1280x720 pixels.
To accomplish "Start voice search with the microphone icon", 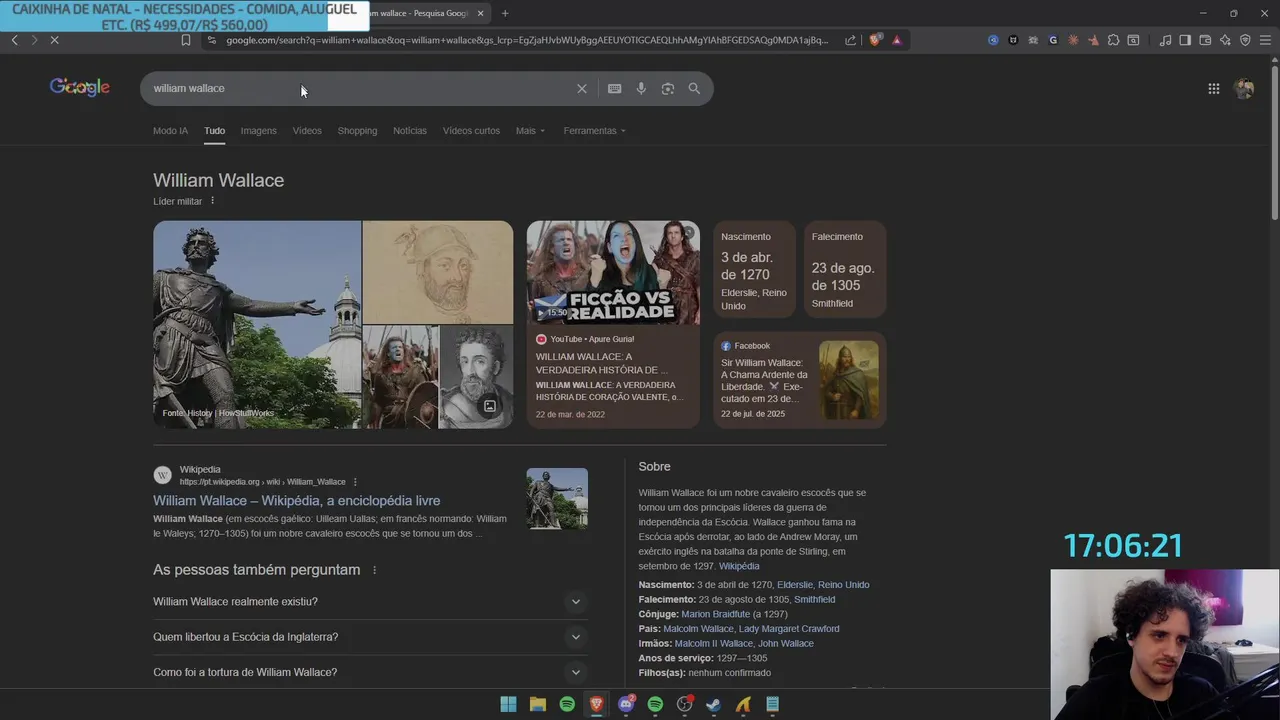I will tap(641, 89).
